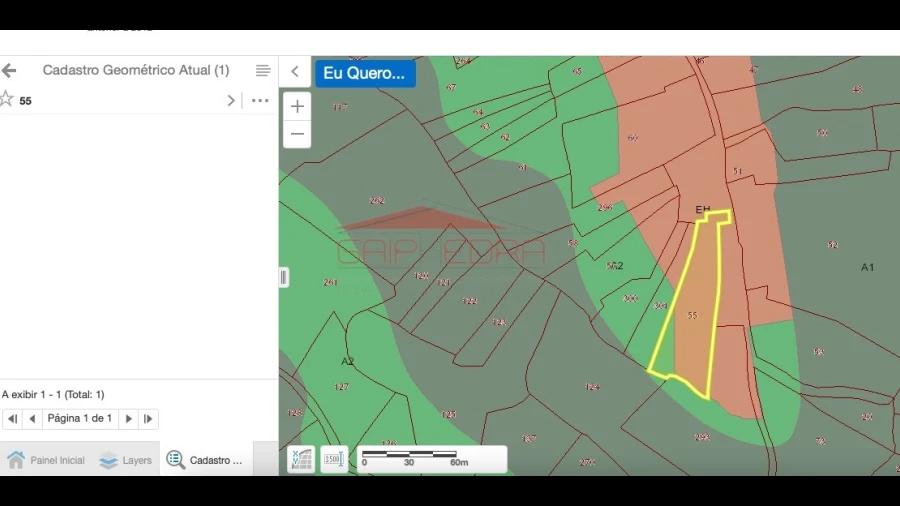This screenshot has height=506, width=900.
Task: Click the panel resize handle
Action: (284, 278)
